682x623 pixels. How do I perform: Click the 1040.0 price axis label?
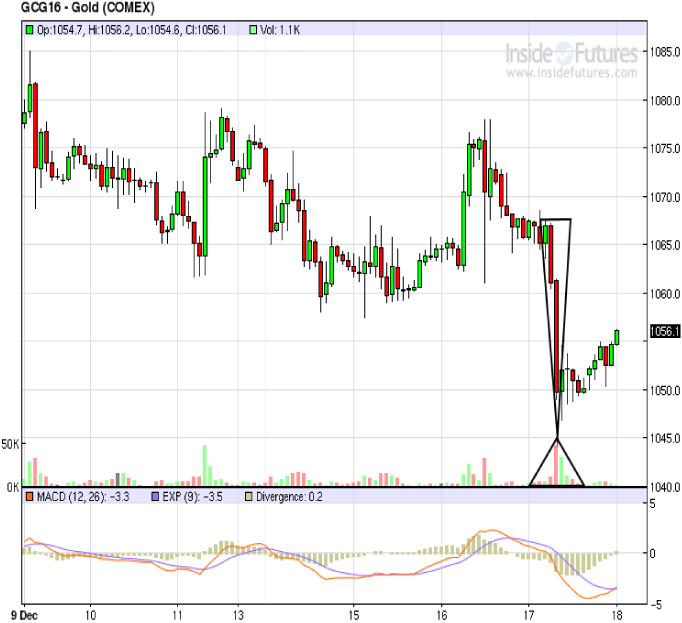point(663,487)
